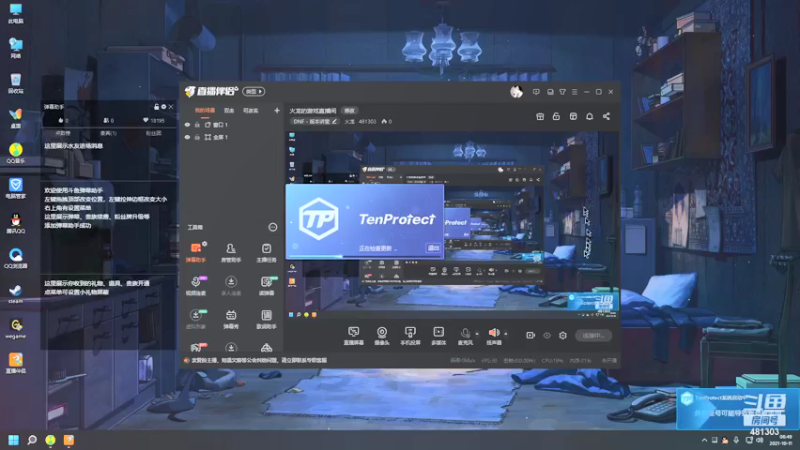Lock the 全屏 1 source
Screen dimensions: 800x450
(x=197, y=137)
